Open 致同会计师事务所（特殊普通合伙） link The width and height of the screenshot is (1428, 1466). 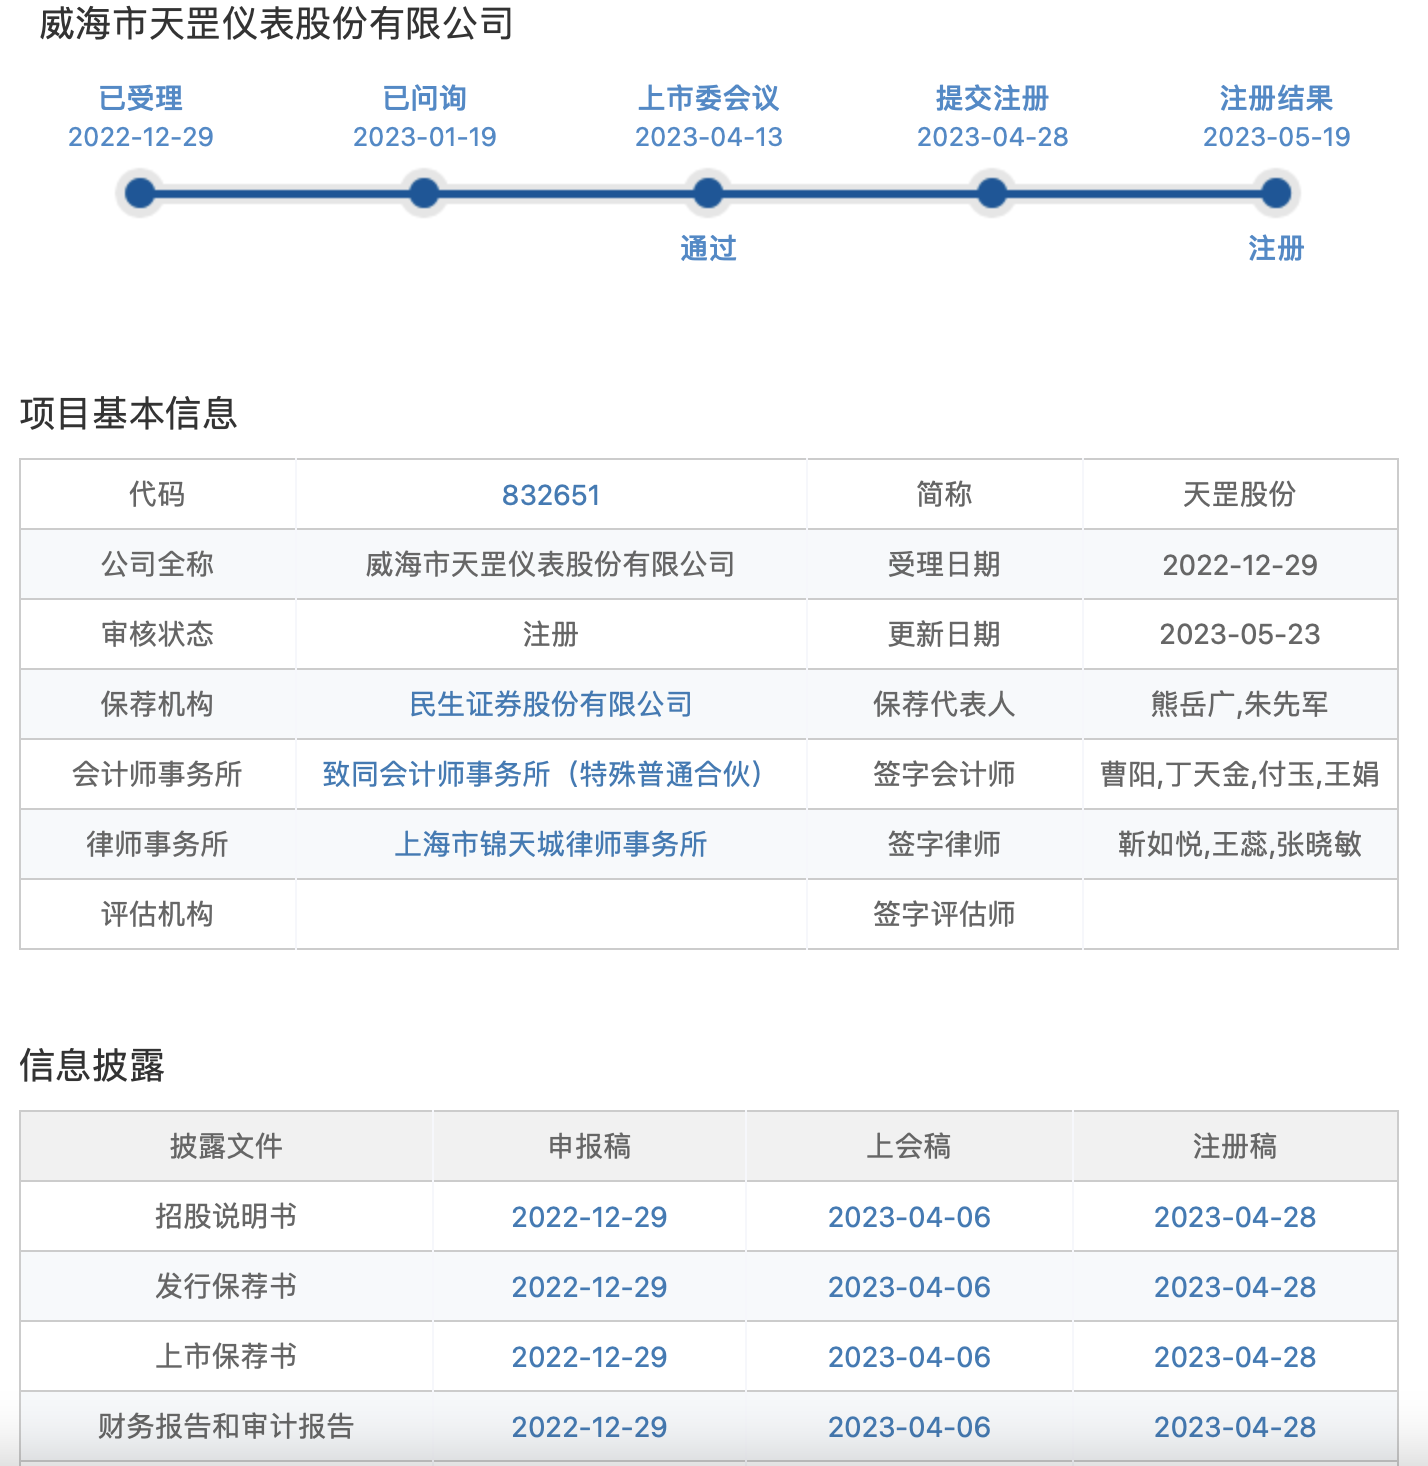(548, 774)
